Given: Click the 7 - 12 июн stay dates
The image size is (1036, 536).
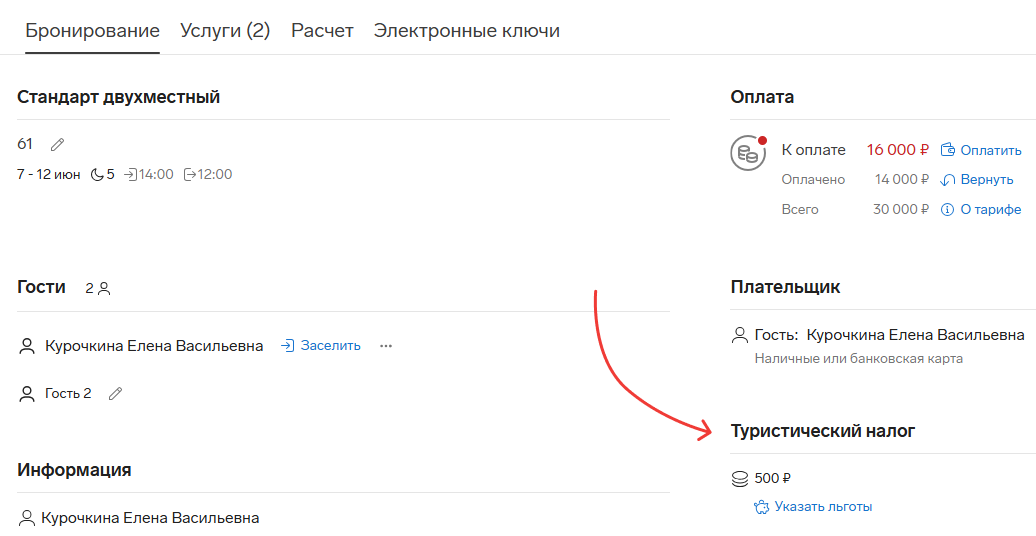Looking at the screenshot, I should [49, 174].
